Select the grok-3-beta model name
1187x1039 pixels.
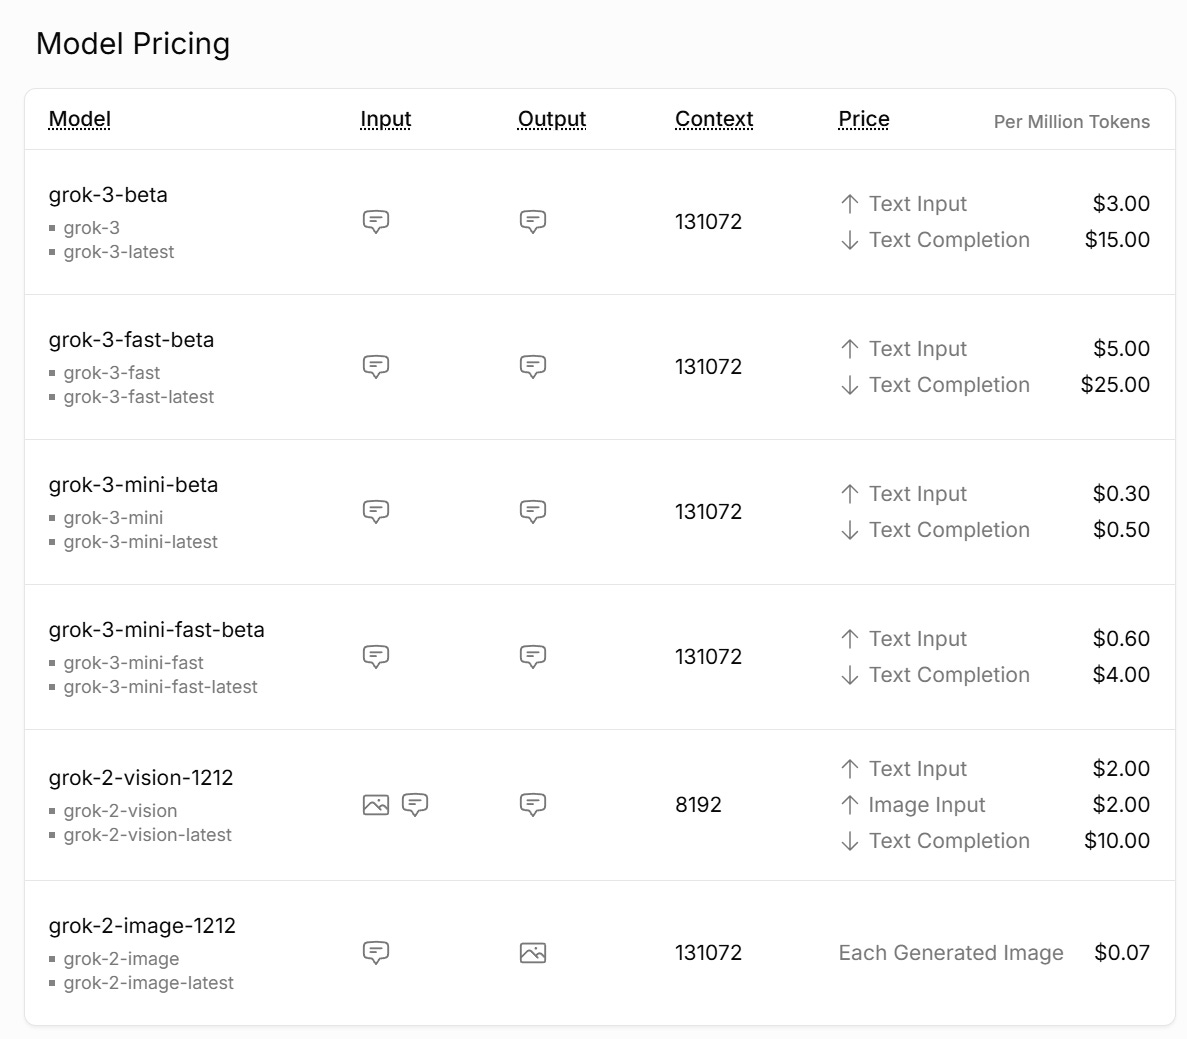pyautogui.click(x=108, y=195)
